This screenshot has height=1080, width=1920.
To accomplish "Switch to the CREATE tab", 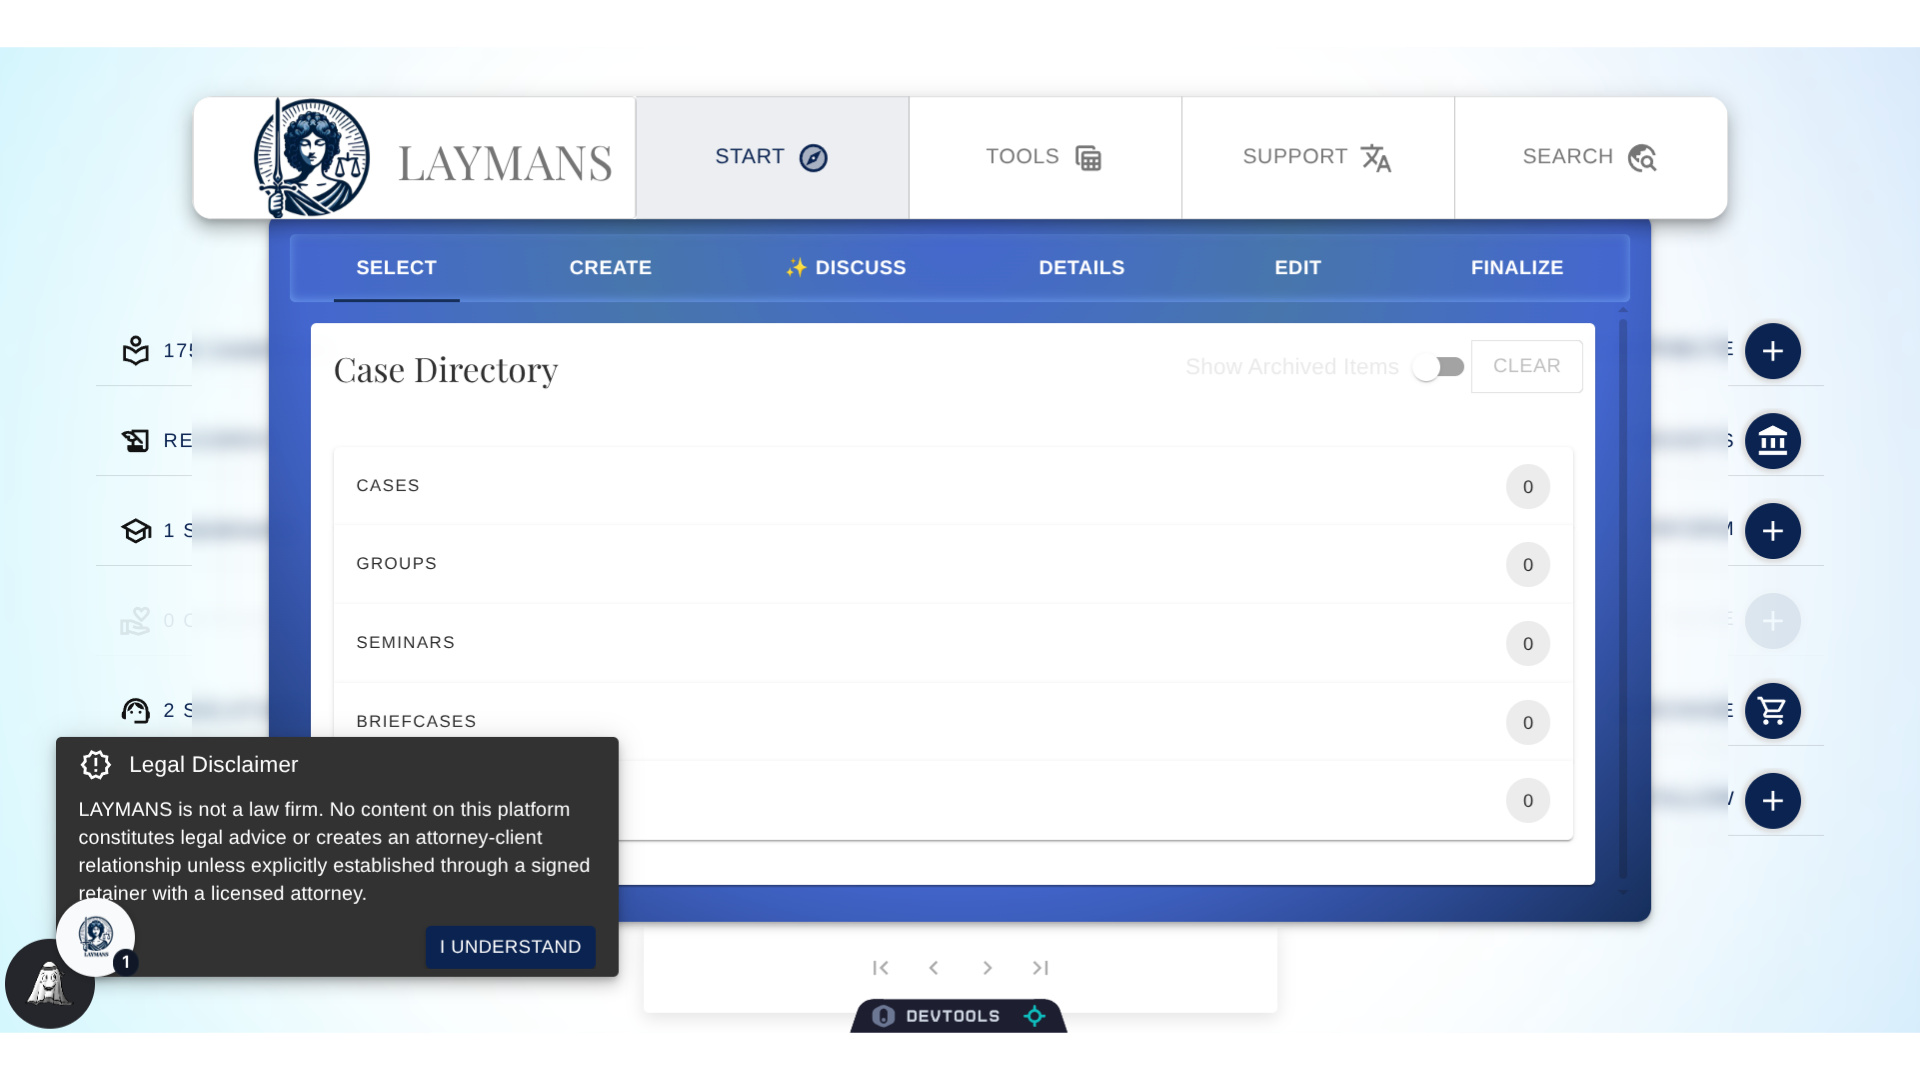I will 610,267.
